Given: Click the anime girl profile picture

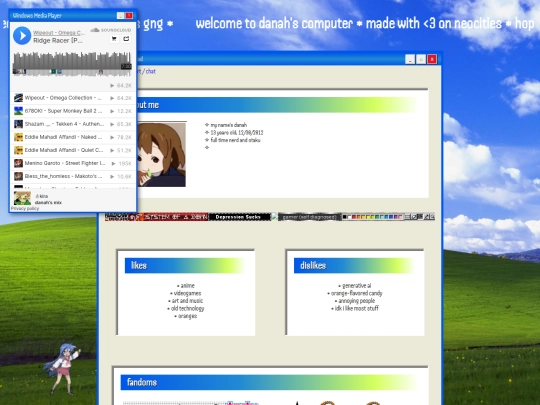Looking at the screenshot, I should 162,154.
